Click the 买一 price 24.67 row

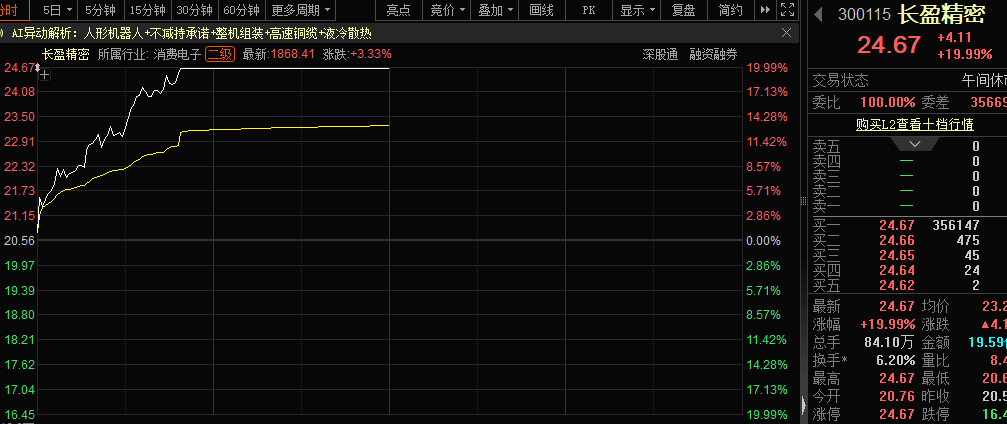point(897,225)
